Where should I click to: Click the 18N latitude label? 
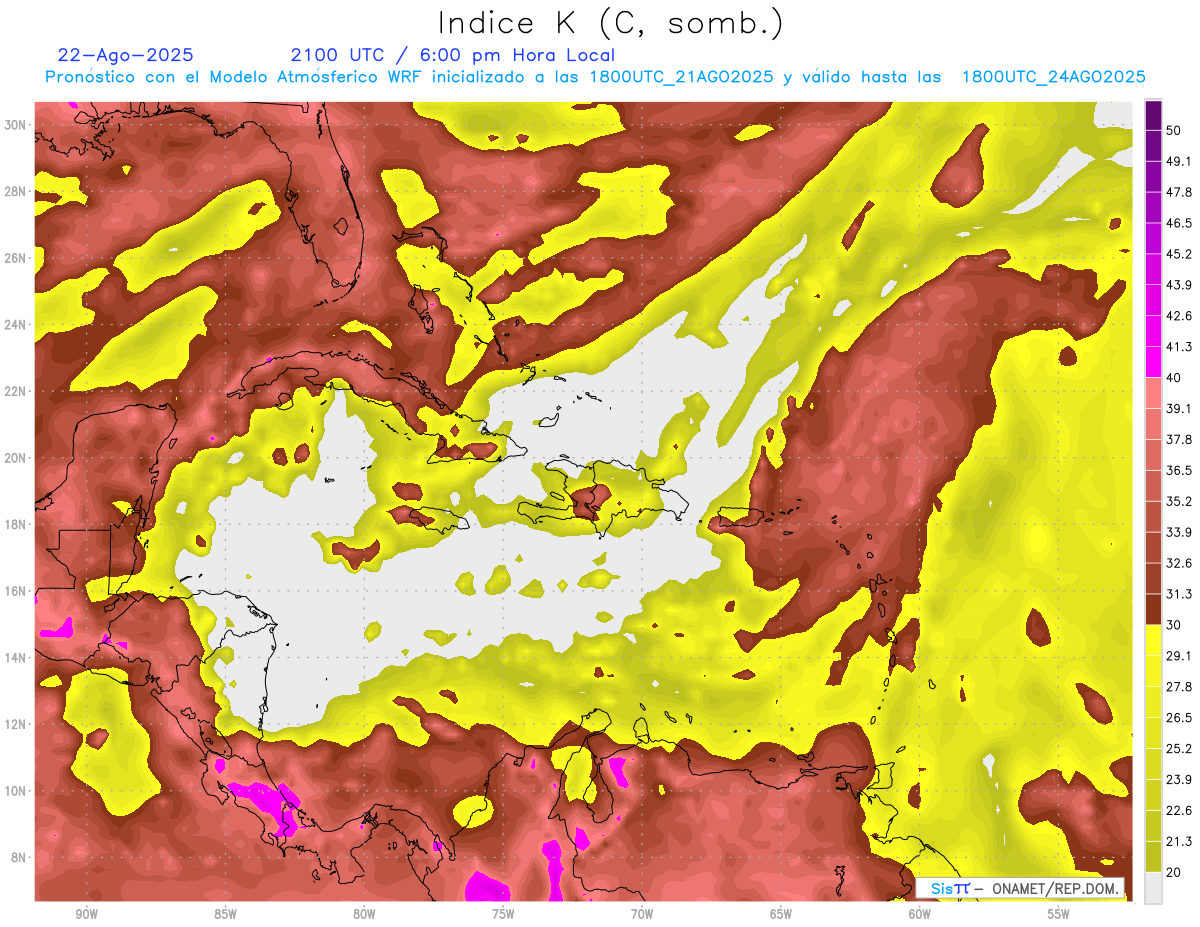click(15, 524)
